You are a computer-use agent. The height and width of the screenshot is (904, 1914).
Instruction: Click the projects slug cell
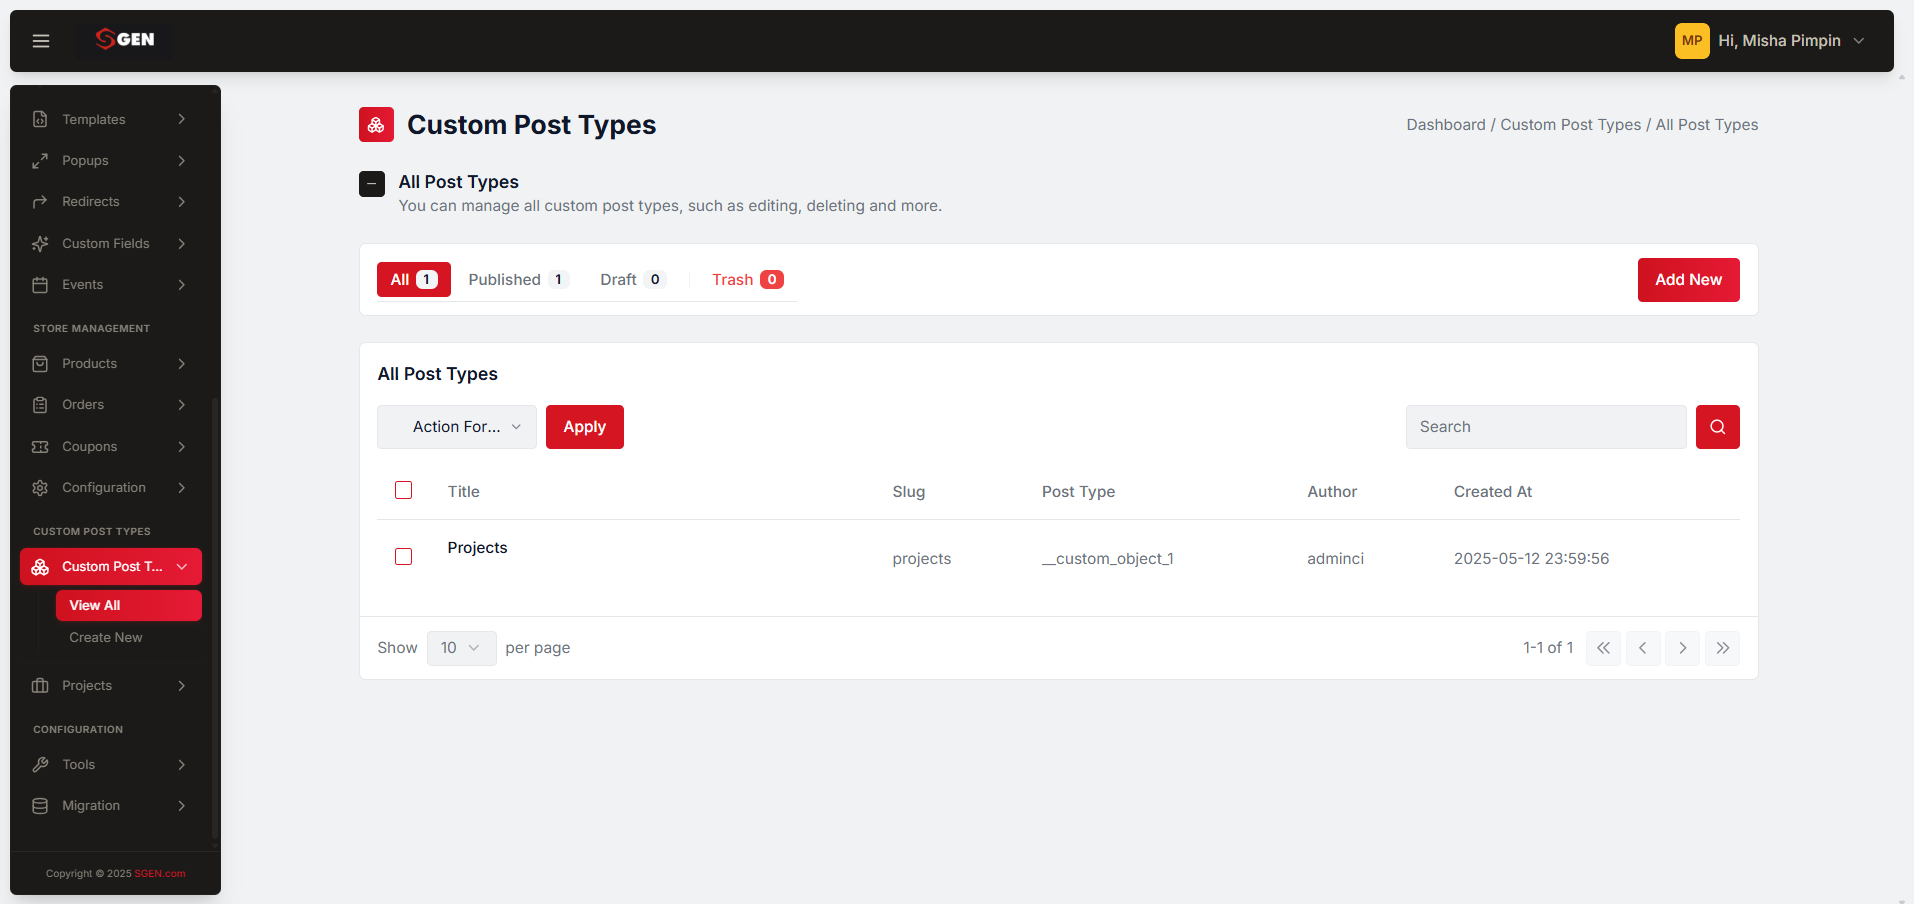(921, 559)
